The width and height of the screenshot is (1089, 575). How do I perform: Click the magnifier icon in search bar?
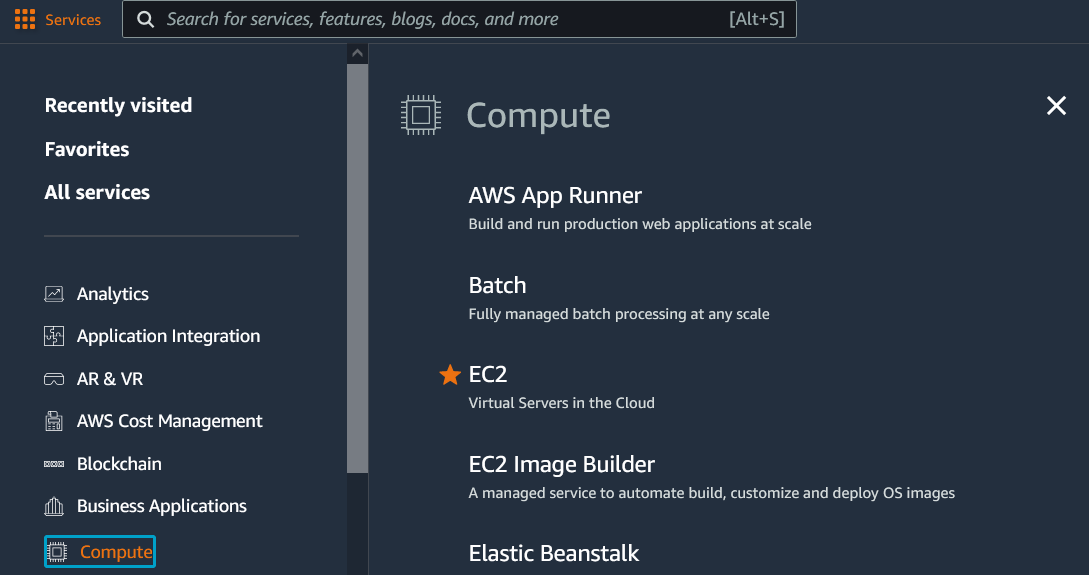145,19
